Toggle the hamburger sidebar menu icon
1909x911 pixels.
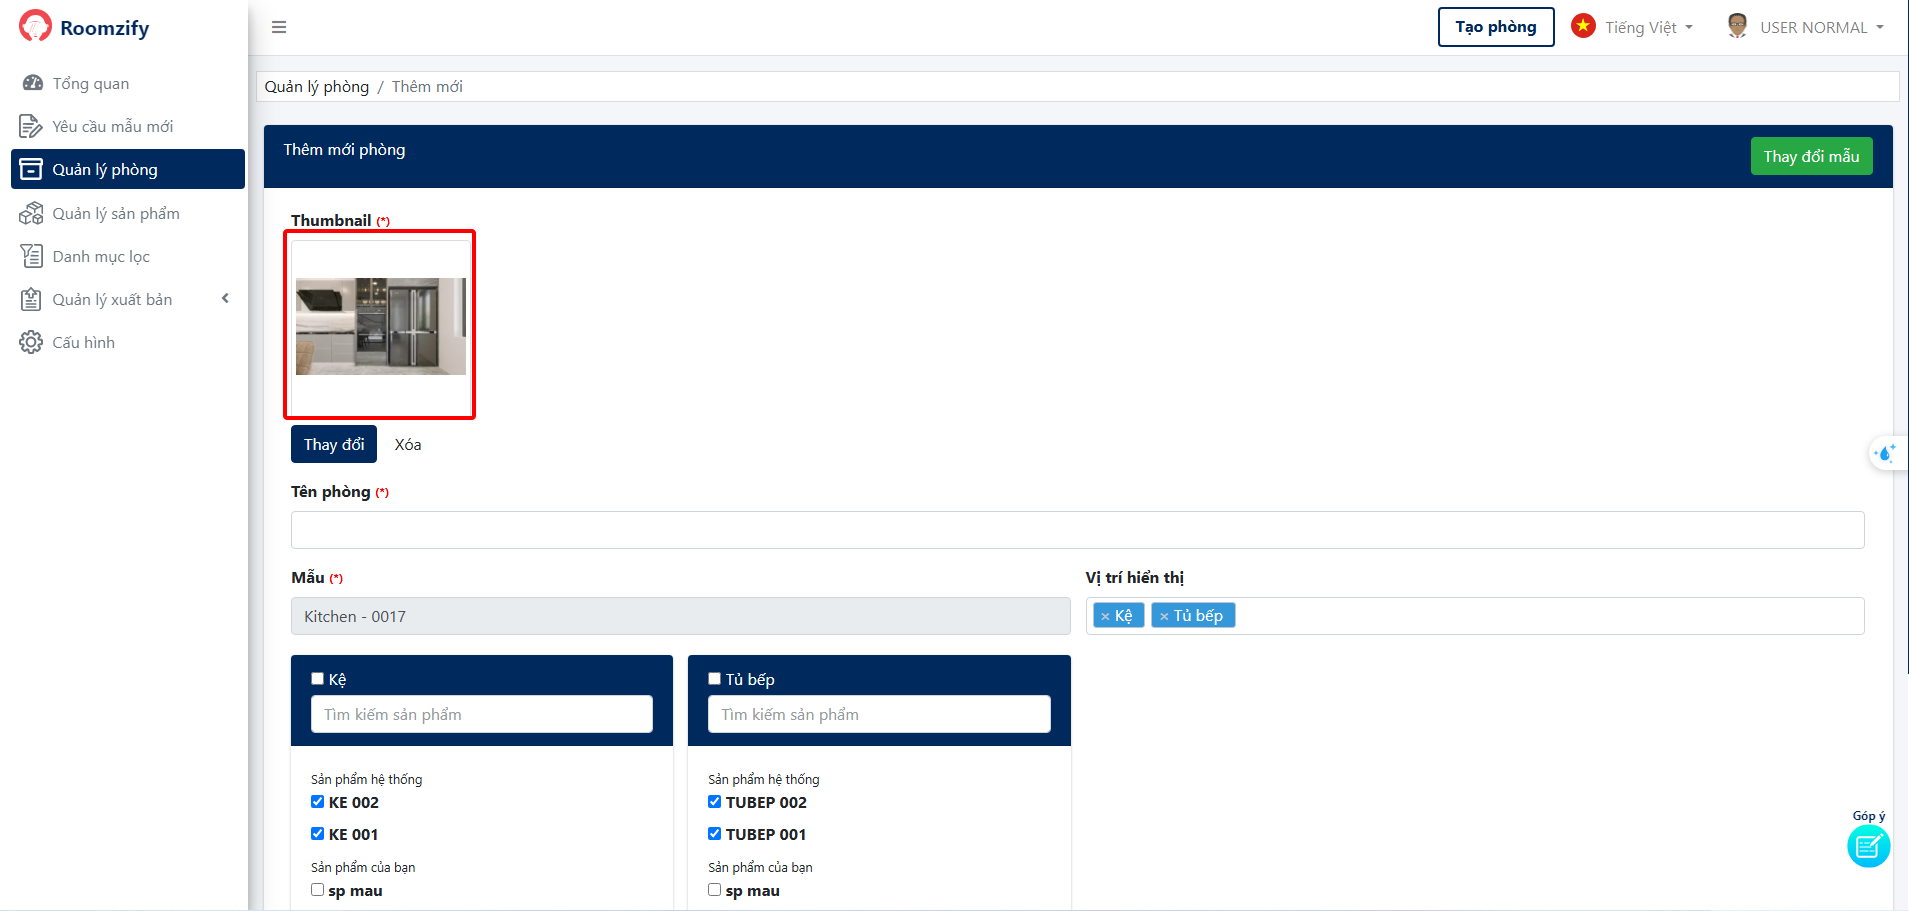[279, 27]
